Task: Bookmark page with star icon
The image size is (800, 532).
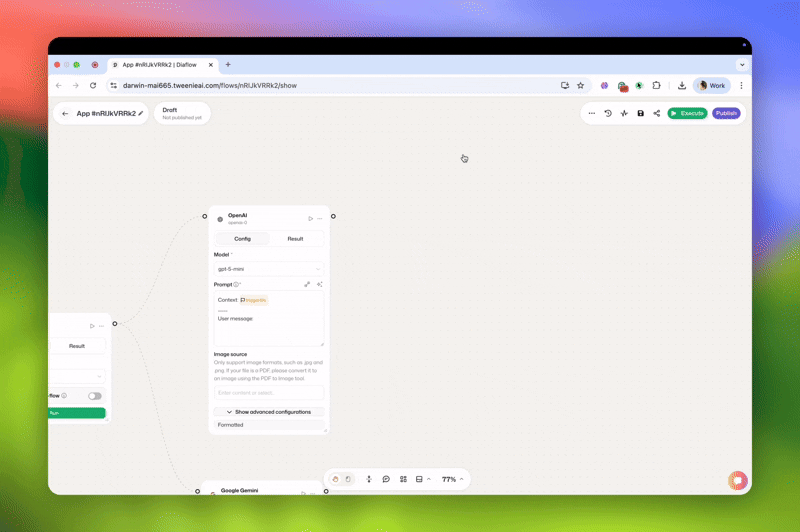Action: pos(581,85)
